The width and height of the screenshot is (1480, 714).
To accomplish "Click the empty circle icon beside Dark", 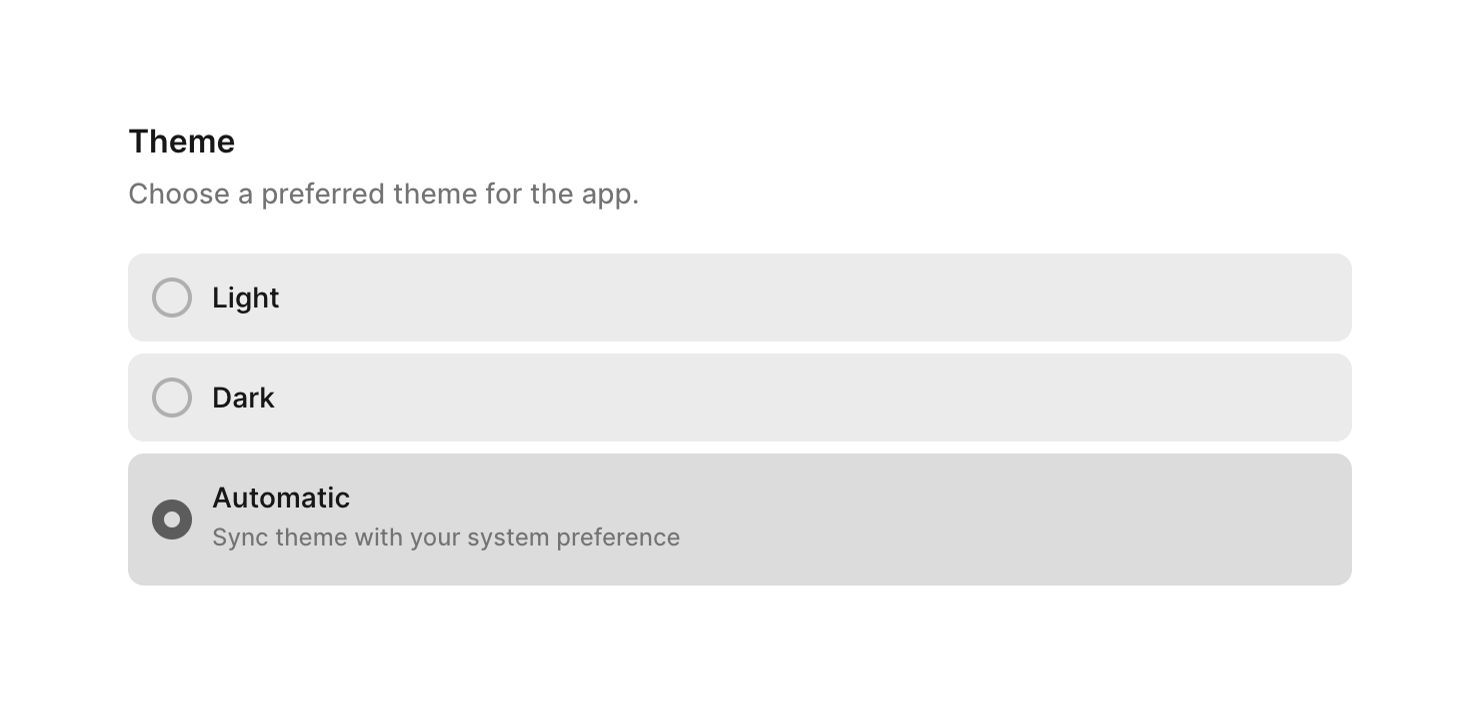I will tap(172, 398).
